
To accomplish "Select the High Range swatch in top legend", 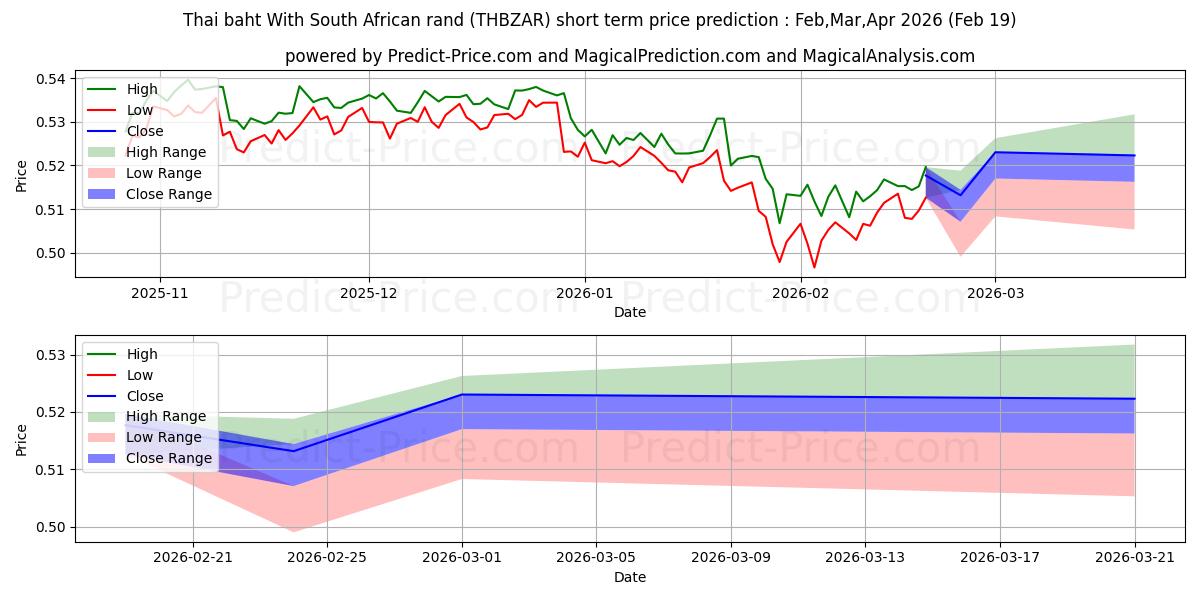I will click(x=104, y=152).
